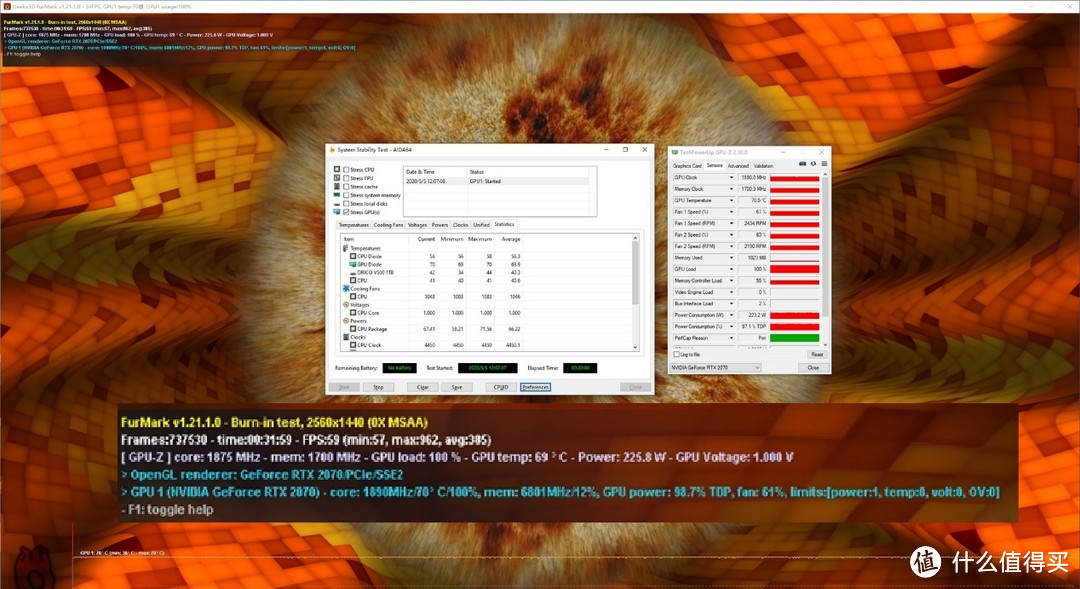The height and width of the screenshot is (589, 1080).
Task: Switch to the Validation tab in GPU-Z
Action: (763, 166)
